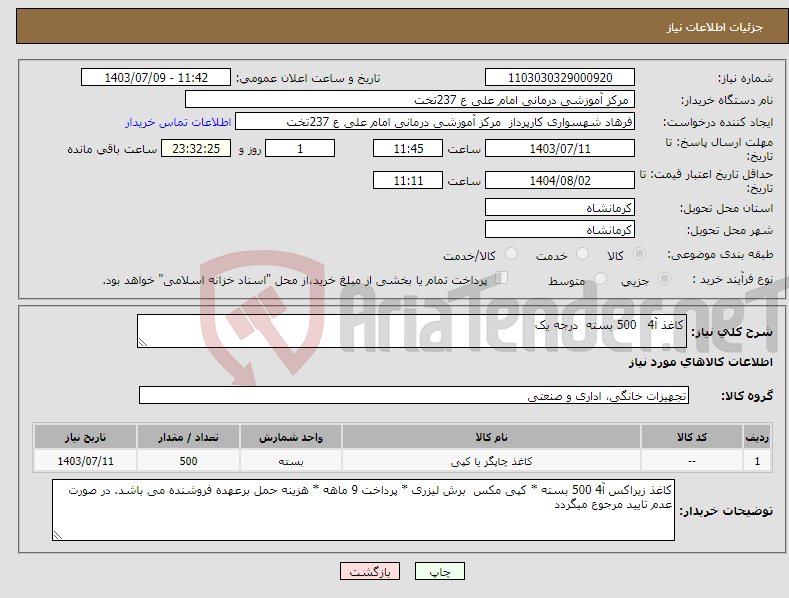Click the تاریخ نیاز column header
The image size is (789, 598).
click(86, 437)
